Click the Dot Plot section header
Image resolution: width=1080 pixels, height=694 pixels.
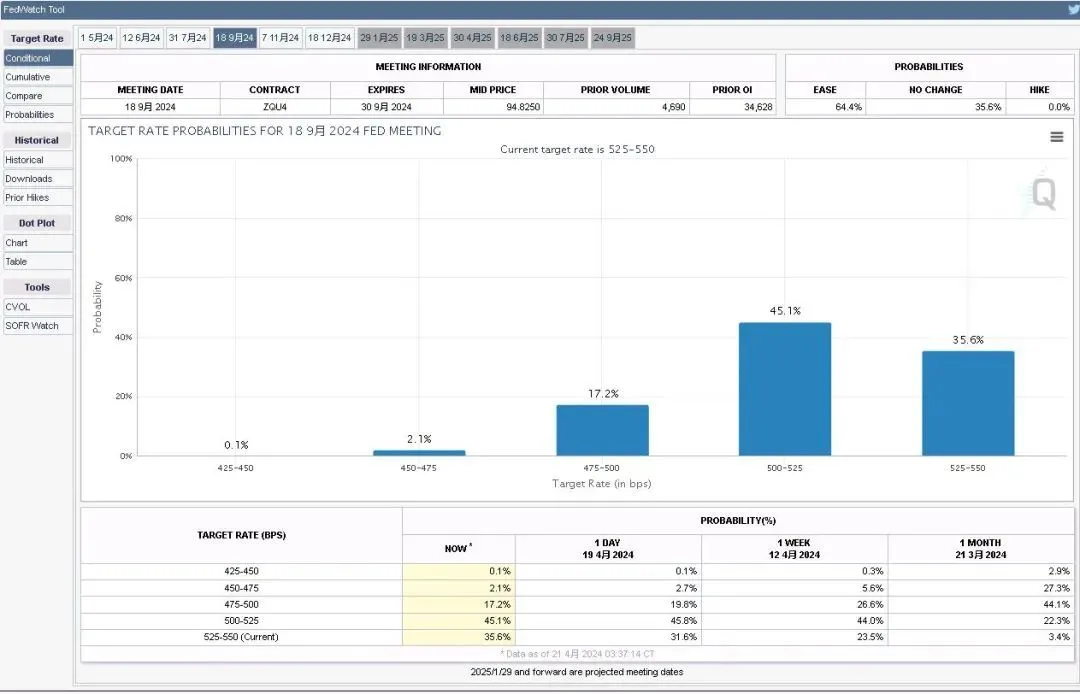pos(37,223)
